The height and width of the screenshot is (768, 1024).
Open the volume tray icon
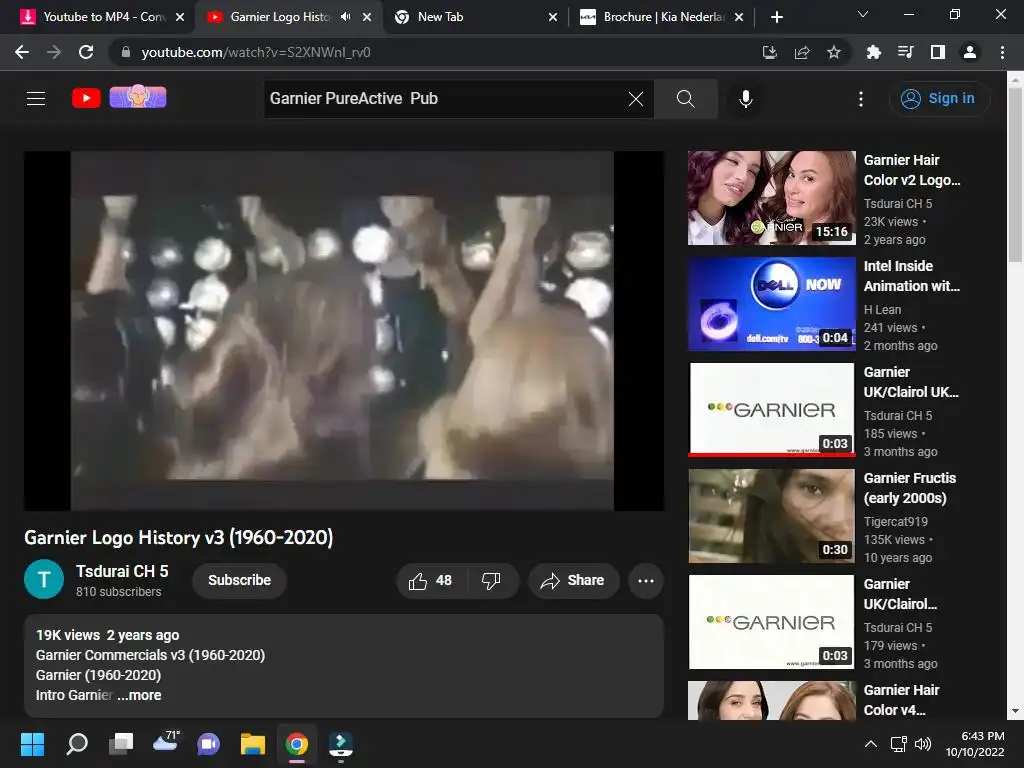(923, 744)
